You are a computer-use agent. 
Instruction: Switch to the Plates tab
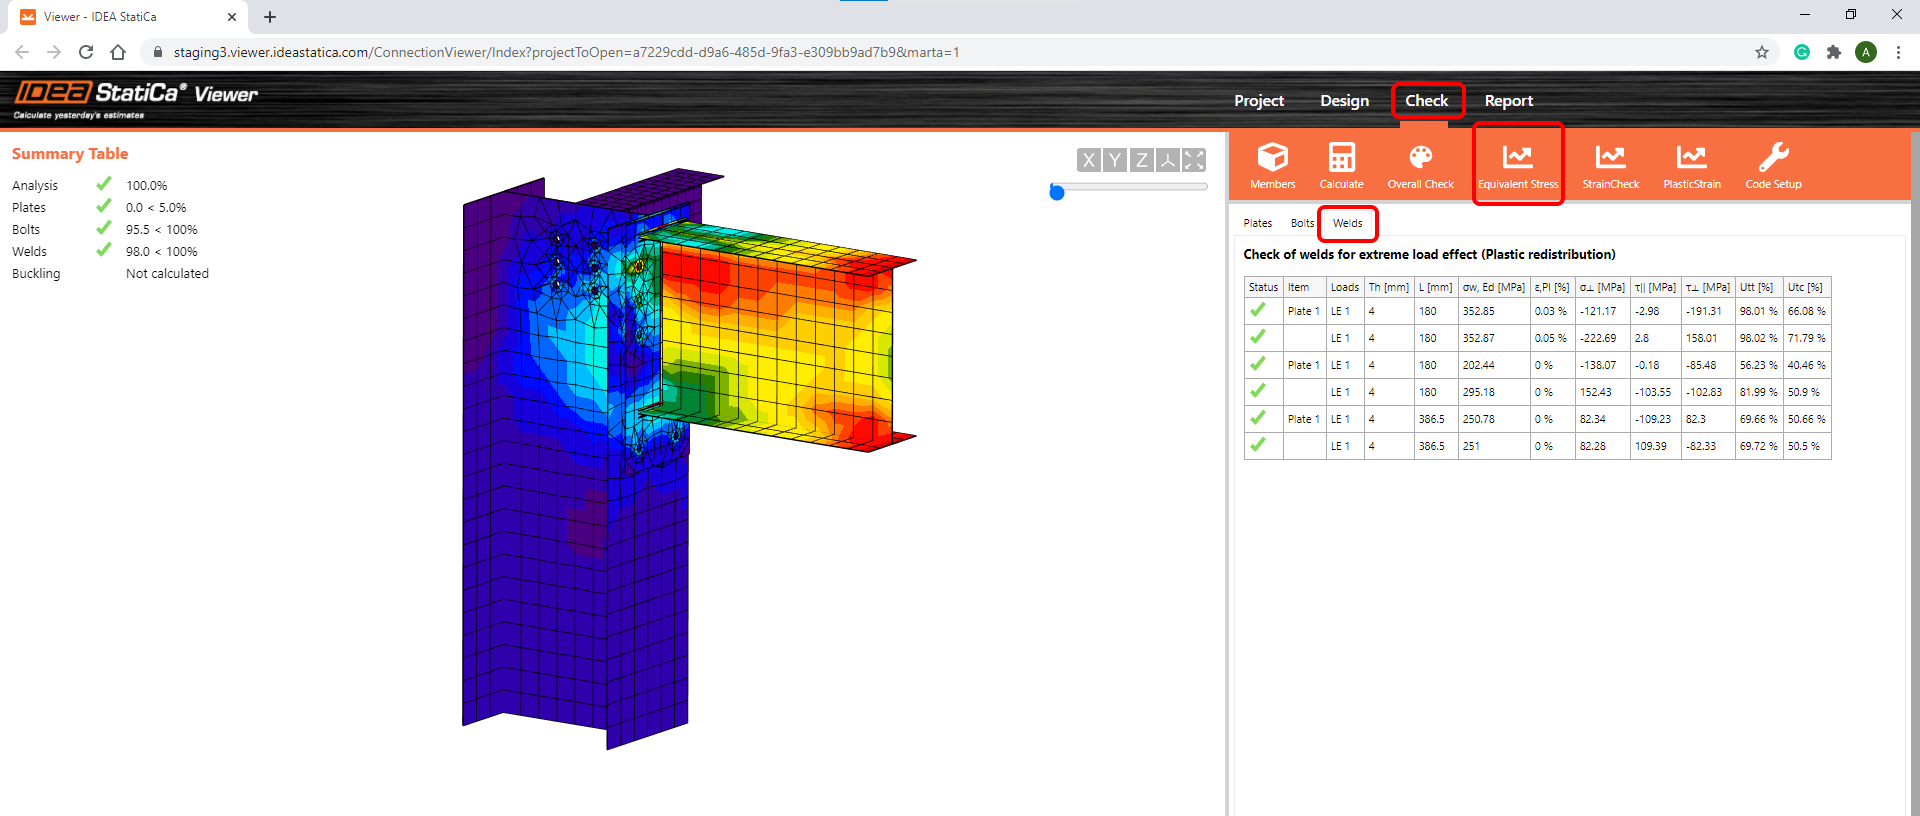pyautogui.click(x=1257, y=223)
